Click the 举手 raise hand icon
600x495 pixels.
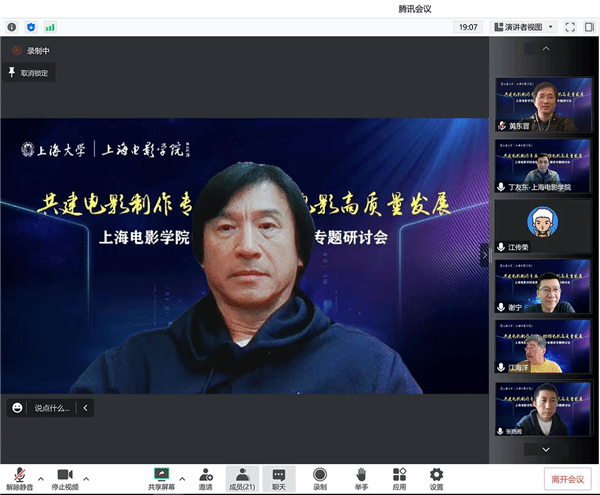pyautogui.click(x=360, y=473)
